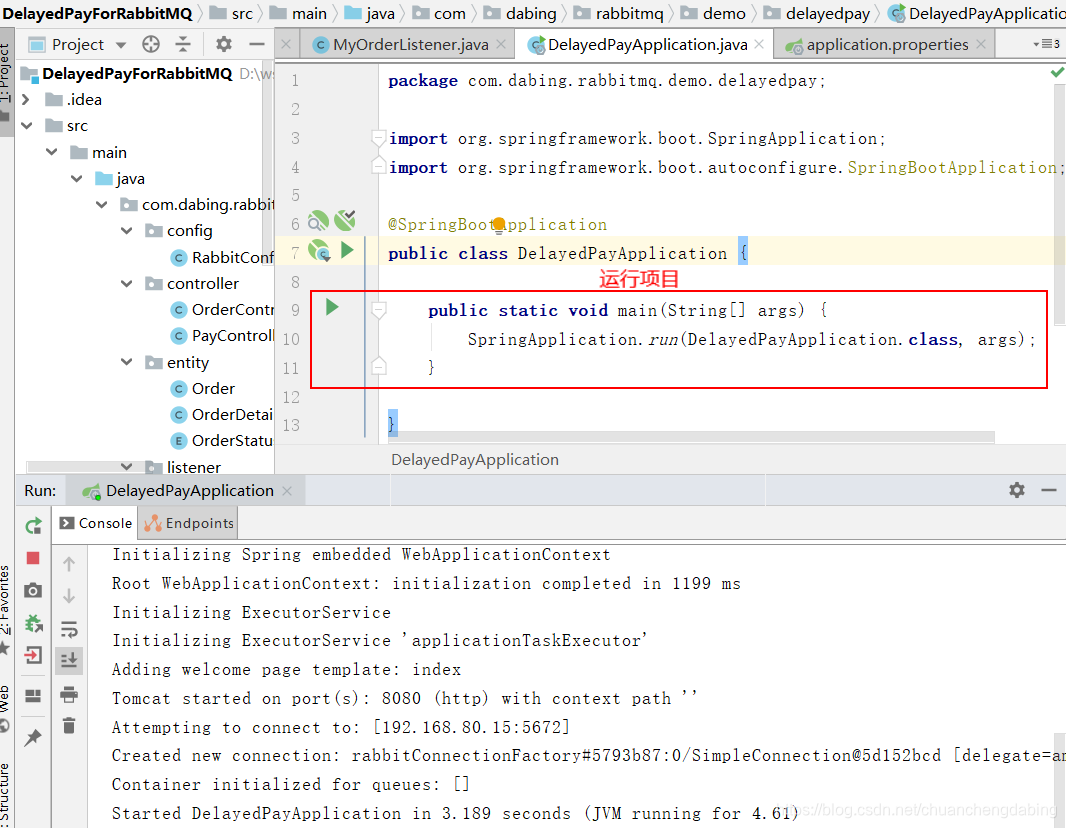Clear all console output with the trash icon

point(69,726)
